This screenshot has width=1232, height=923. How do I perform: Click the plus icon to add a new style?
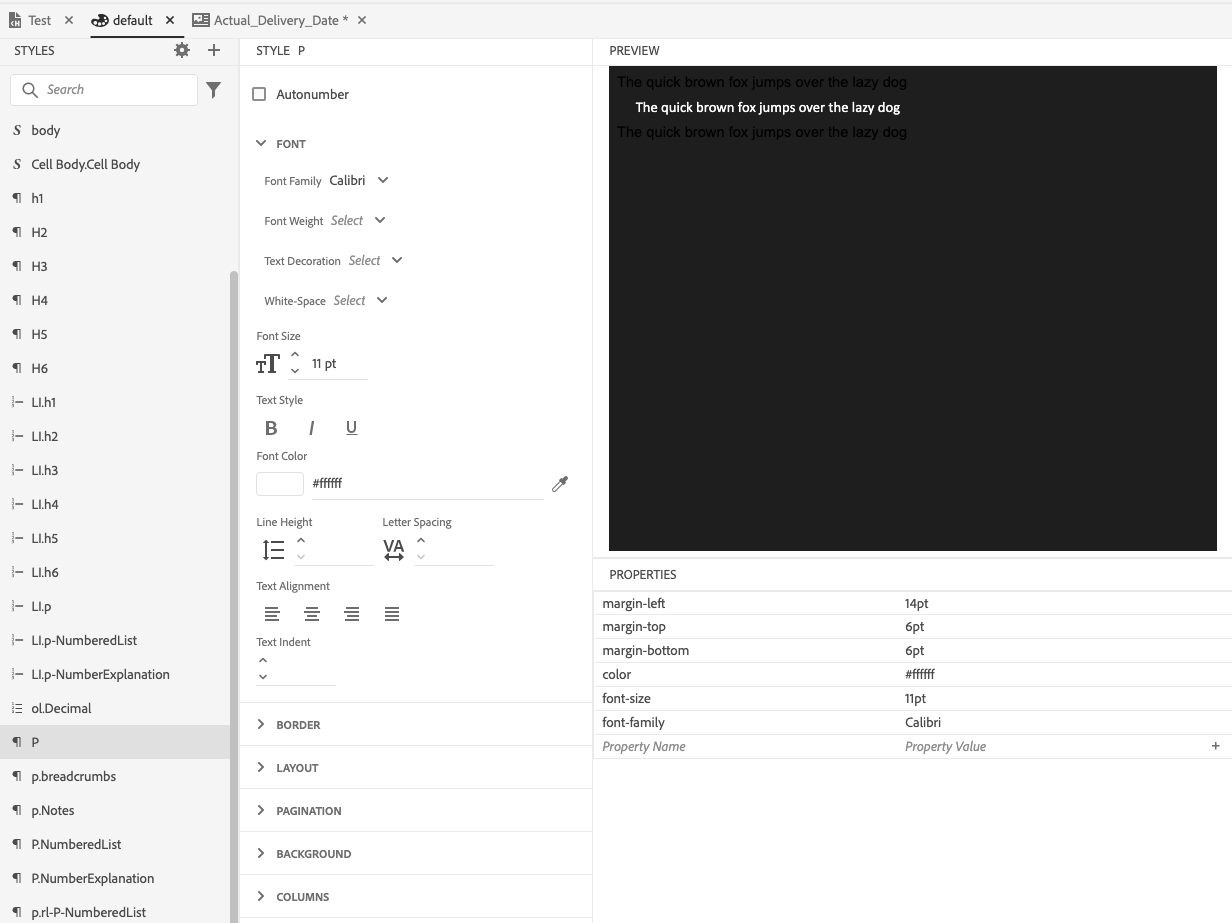[213, 49]
